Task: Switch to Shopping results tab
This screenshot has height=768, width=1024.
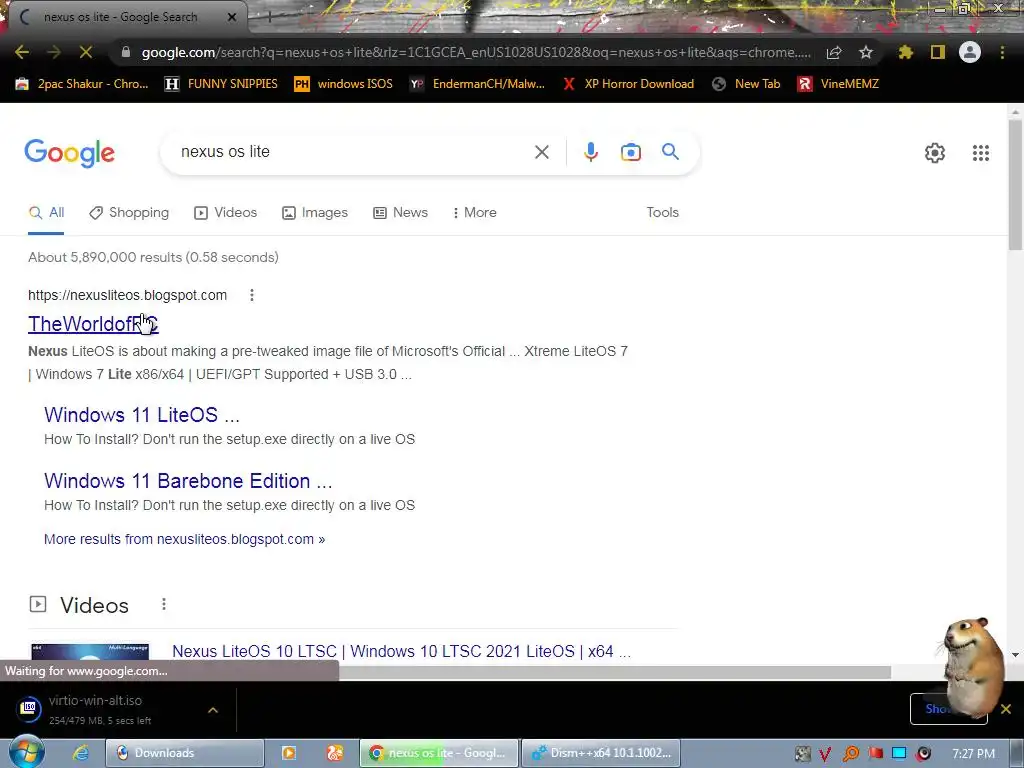Action: pos(129,212)
